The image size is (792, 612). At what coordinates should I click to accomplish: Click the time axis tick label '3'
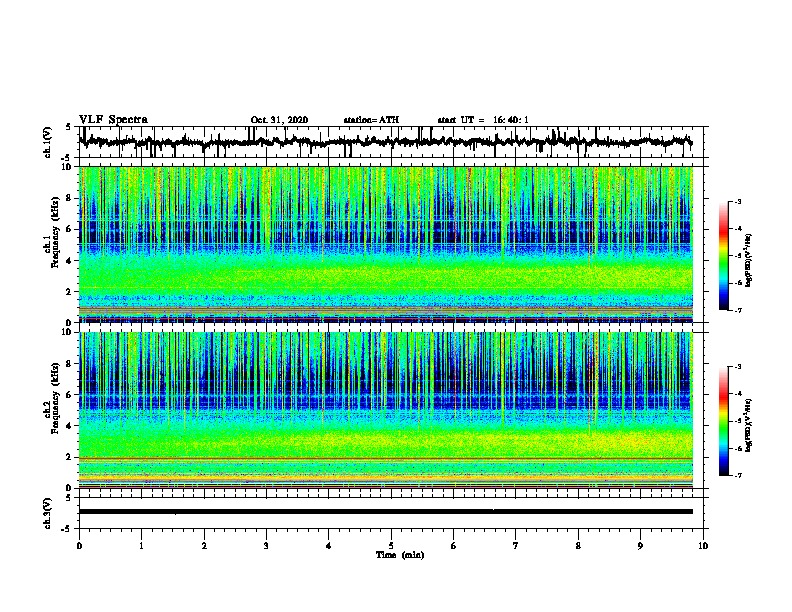click(266, 546)
